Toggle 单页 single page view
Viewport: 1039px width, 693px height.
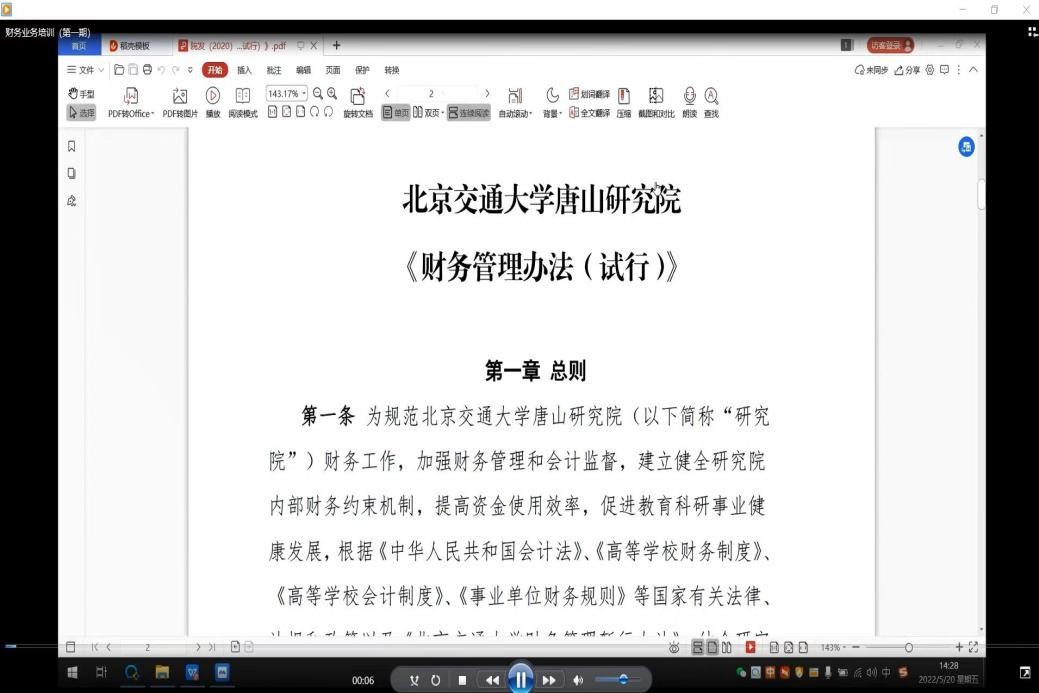tap(396, 113)
